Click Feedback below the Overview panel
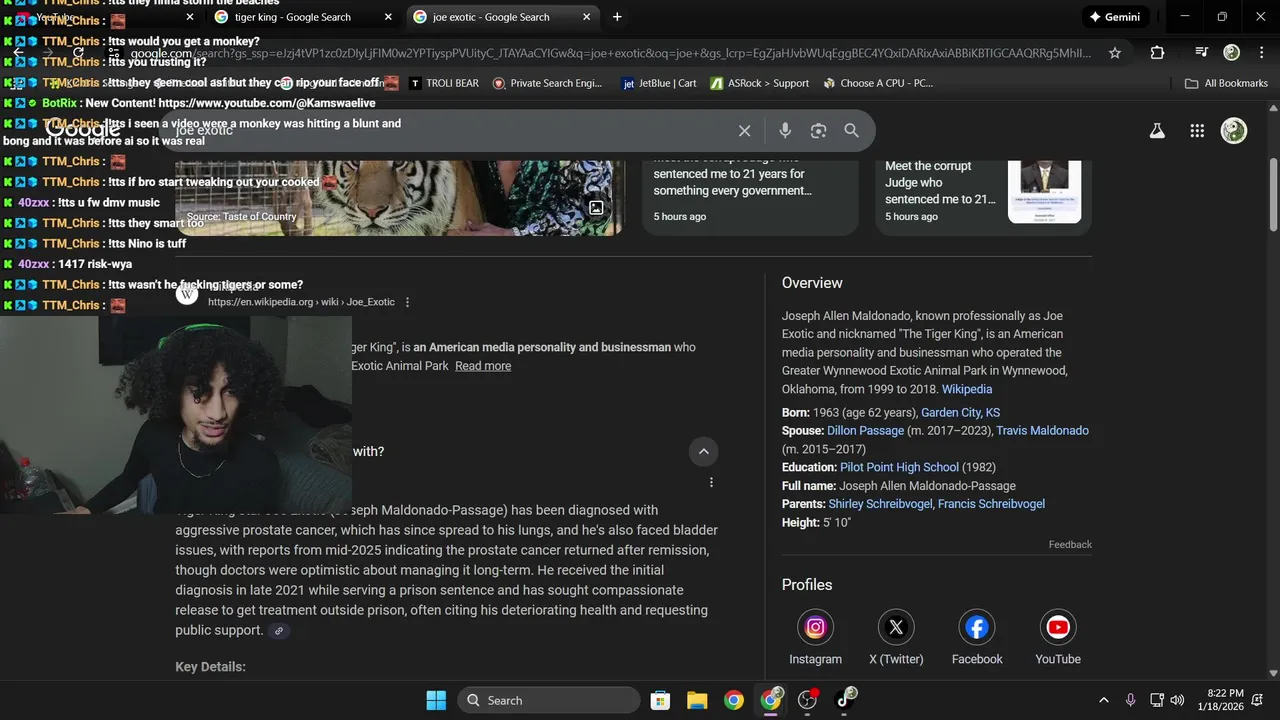 pyautogui.click(x=1070, y=545)
